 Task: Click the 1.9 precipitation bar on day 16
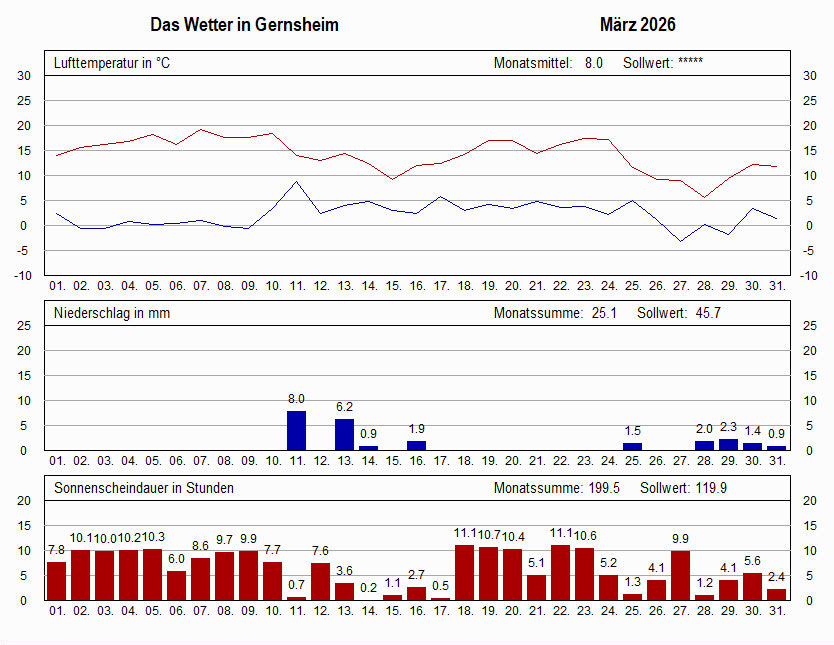416,446
